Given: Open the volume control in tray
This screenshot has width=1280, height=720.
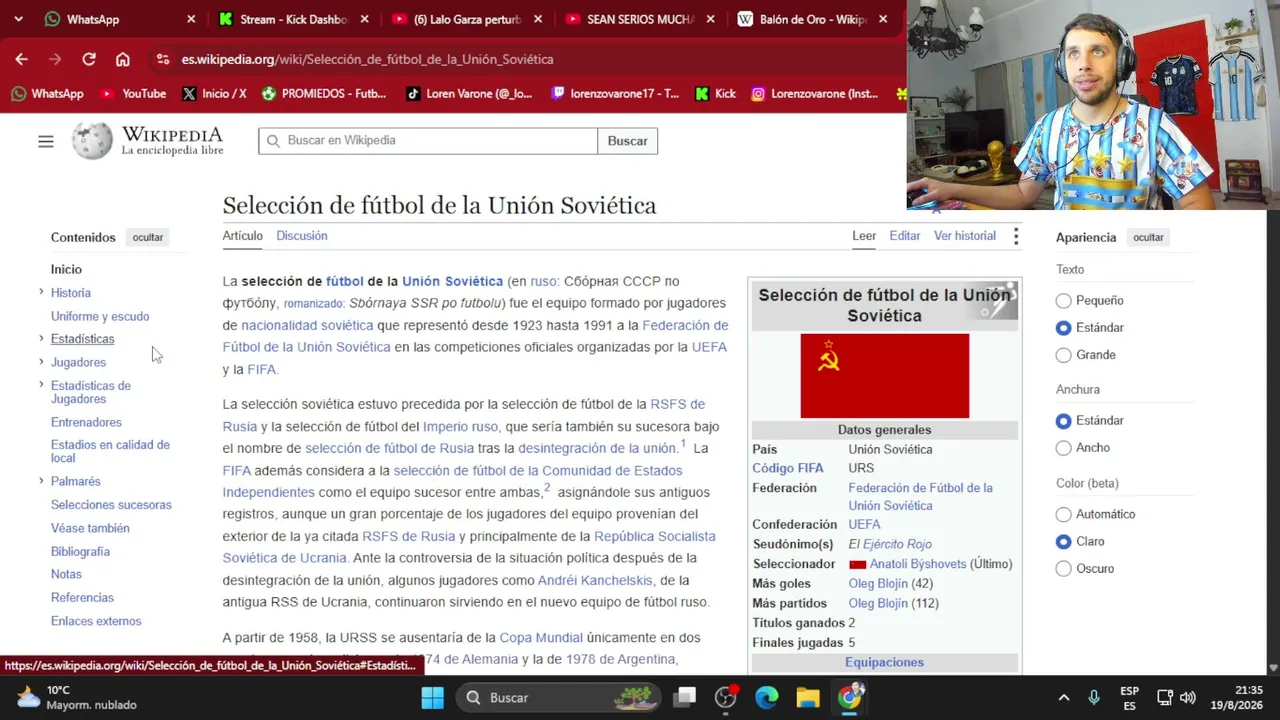Looking at the screenshot, I should pyautogui.click(x=1188, y=698).
